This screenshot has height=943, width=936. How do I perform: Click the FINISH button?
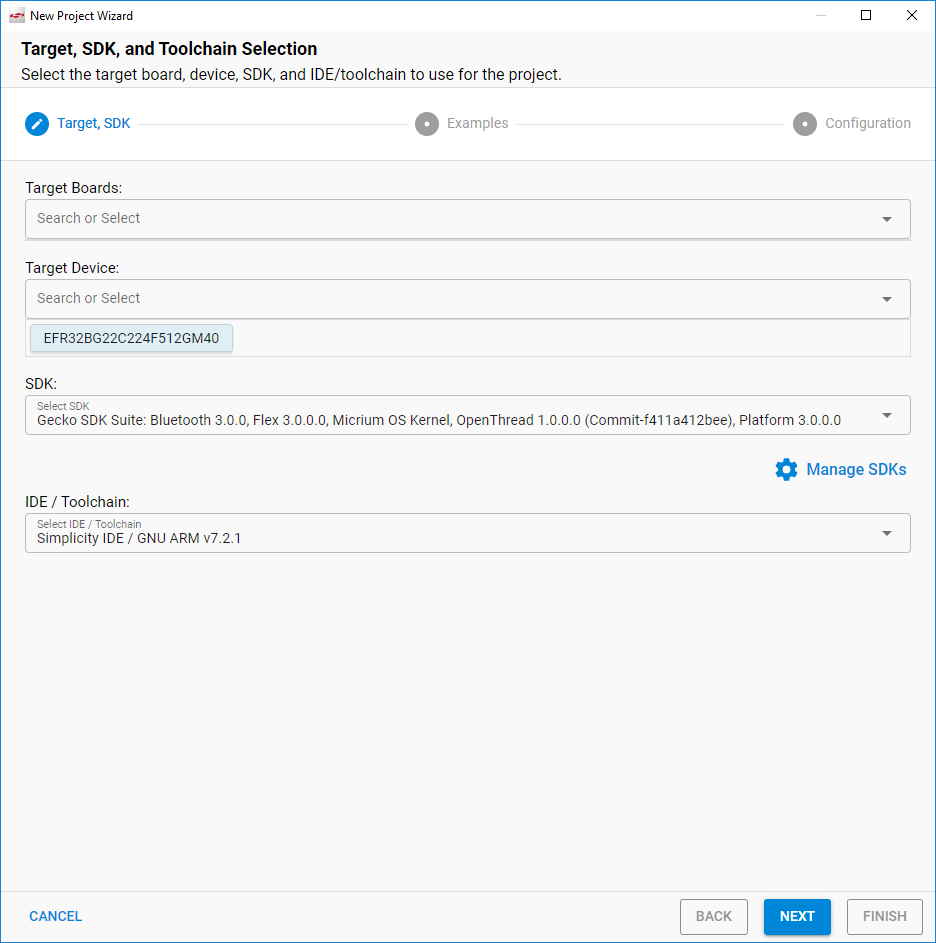tap(884, 916)
